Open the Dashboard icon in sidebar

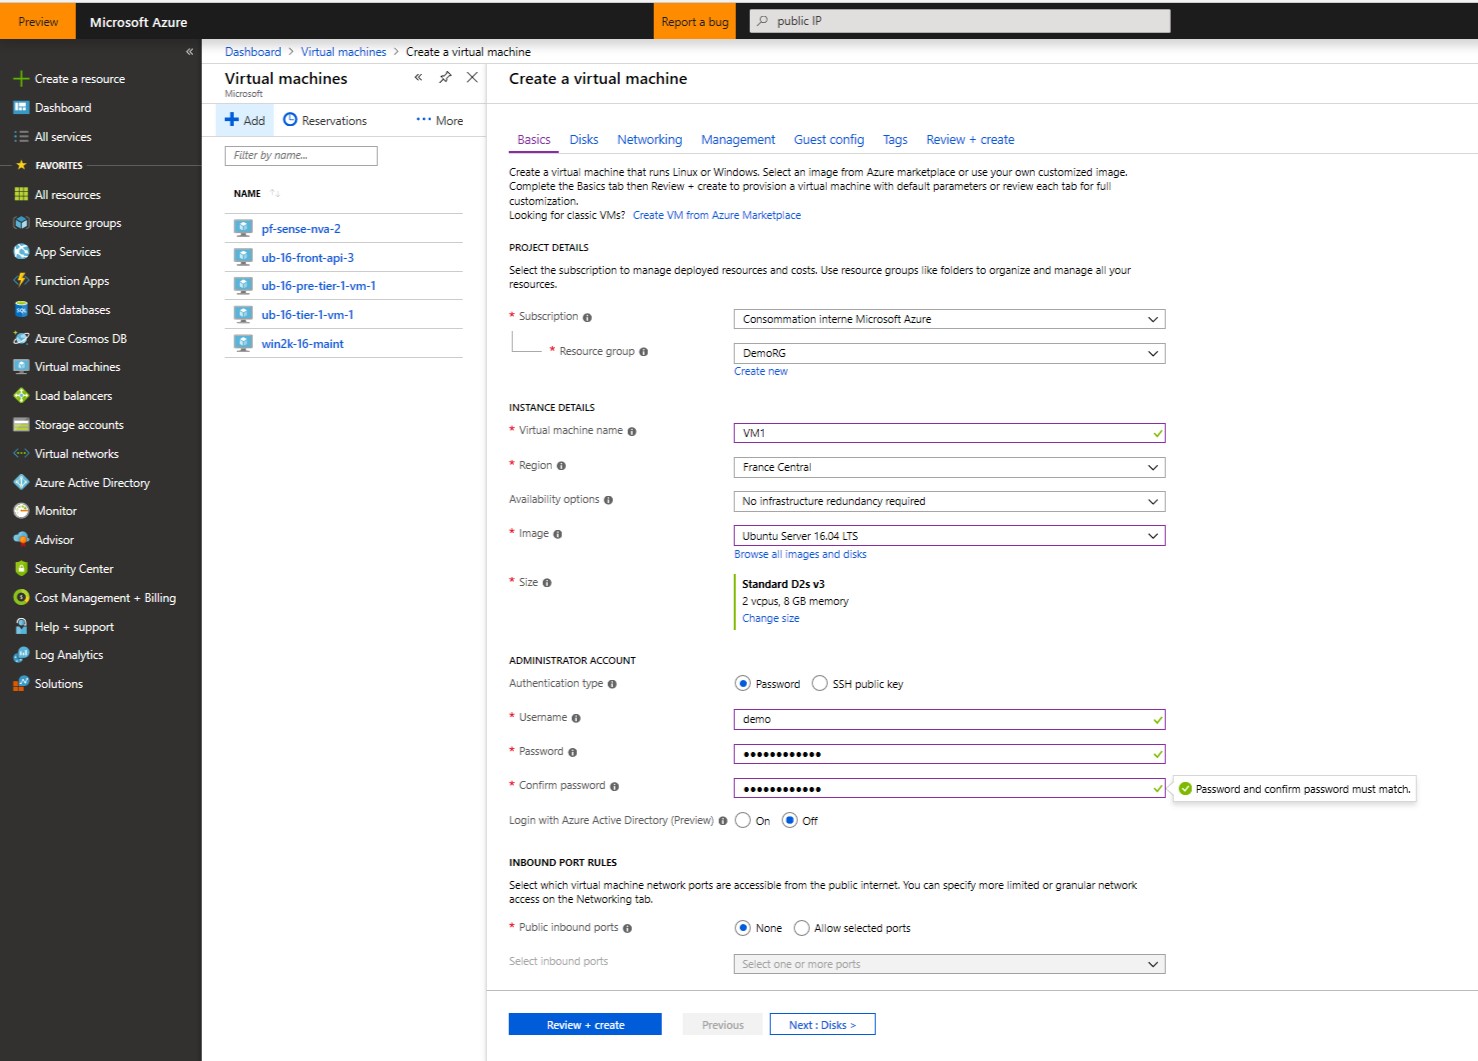20,108
